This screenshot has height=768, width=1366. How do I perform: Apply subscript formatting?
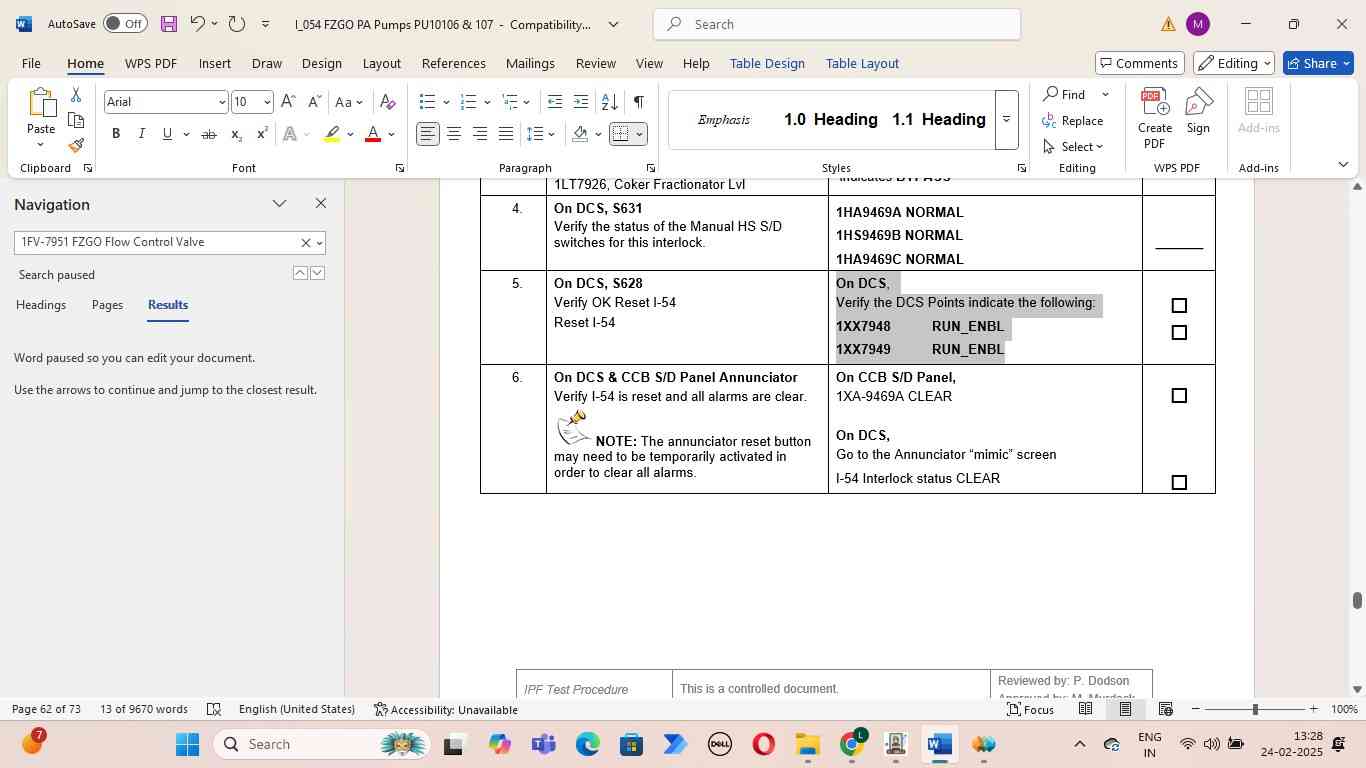236,134
